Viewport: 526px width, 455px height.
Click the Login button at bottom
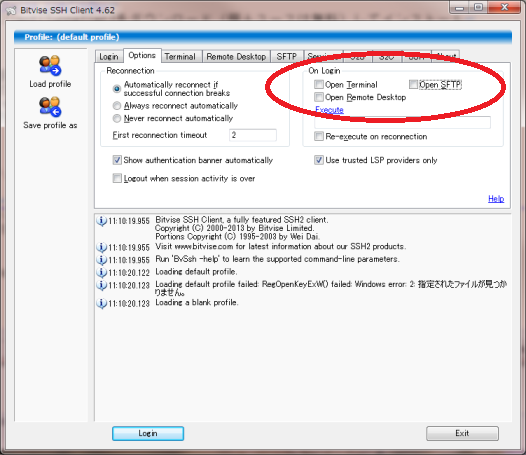pos(148,433)
